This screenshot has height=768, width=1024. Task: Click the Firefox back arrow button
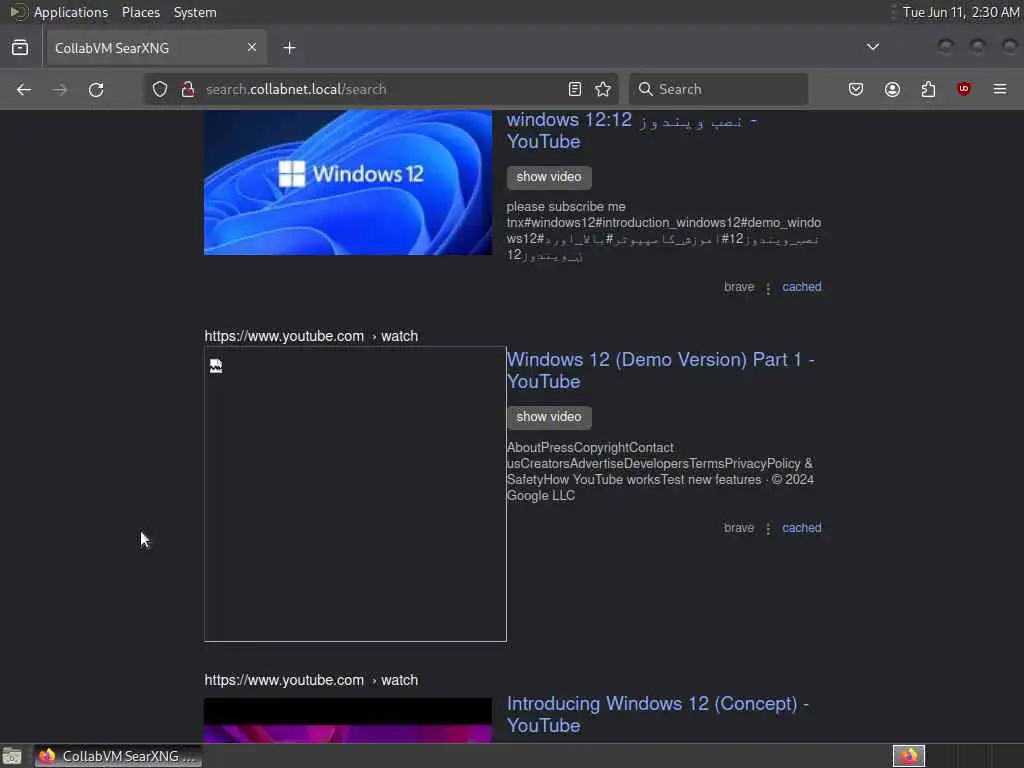coord(24,89)
